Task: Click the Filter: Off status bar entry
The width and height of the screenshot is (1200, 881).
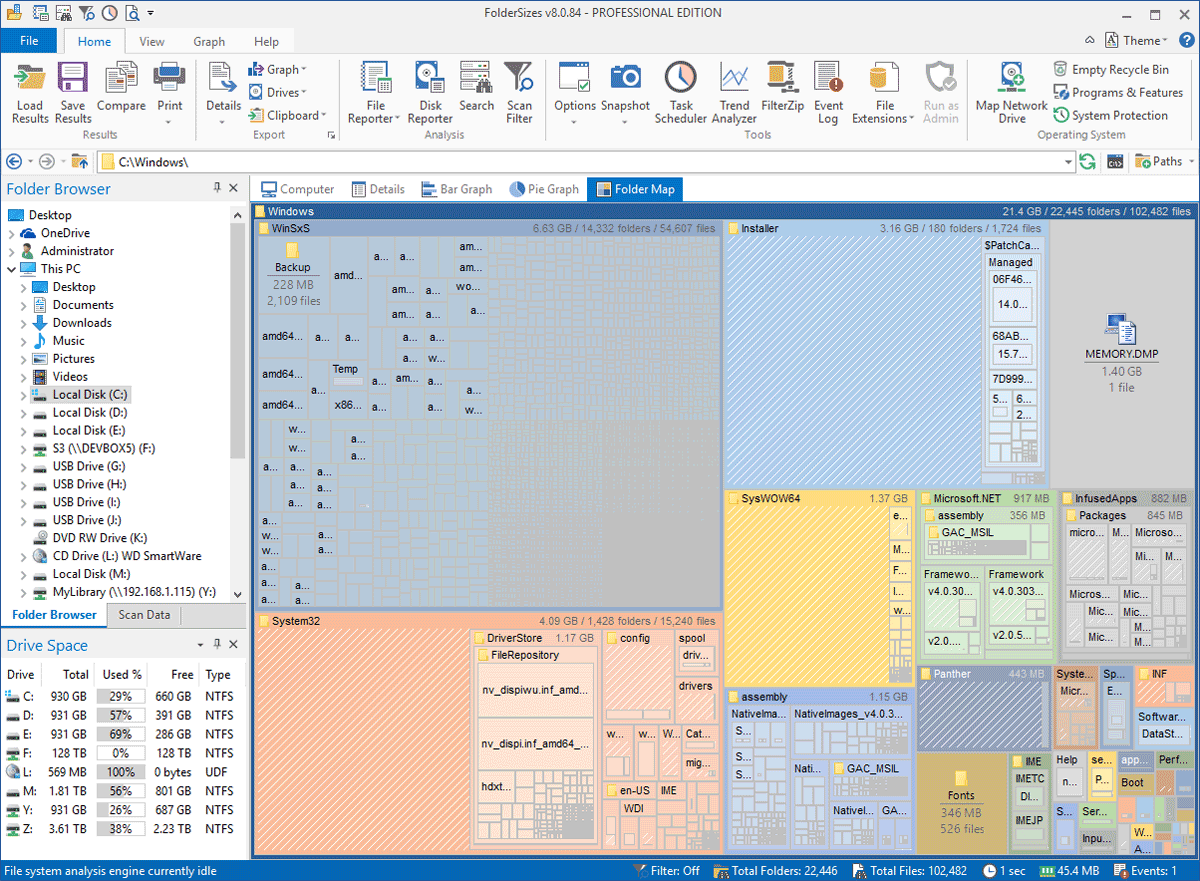Action: [x=667, y=871]
